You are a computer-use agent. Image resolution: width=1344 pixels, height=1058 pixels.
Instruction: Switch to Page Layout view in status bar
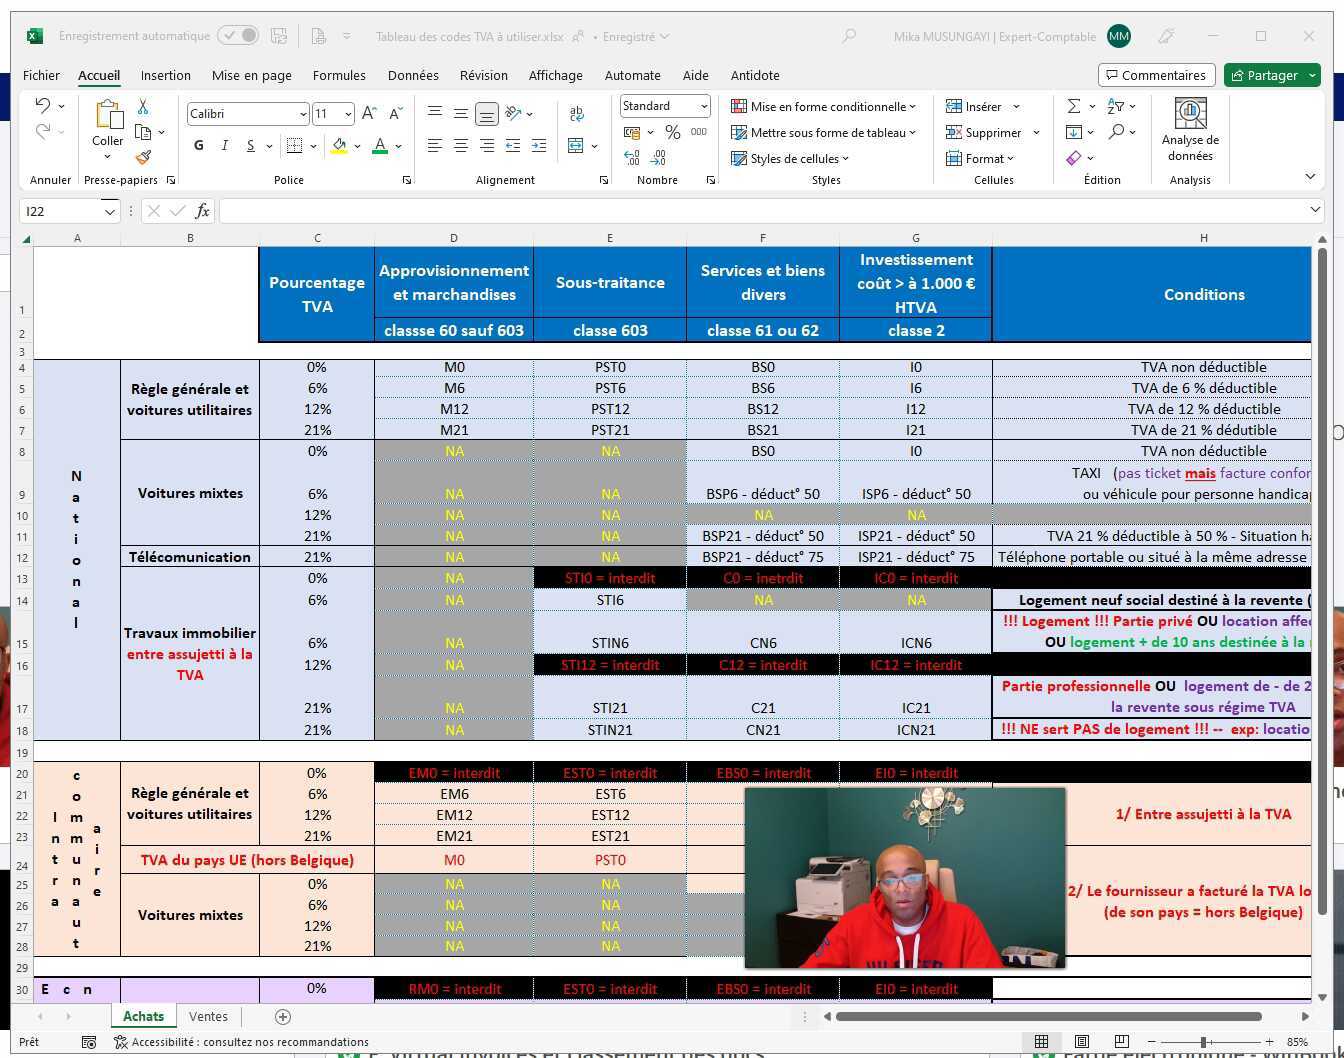click(x=1081, y=1041)
